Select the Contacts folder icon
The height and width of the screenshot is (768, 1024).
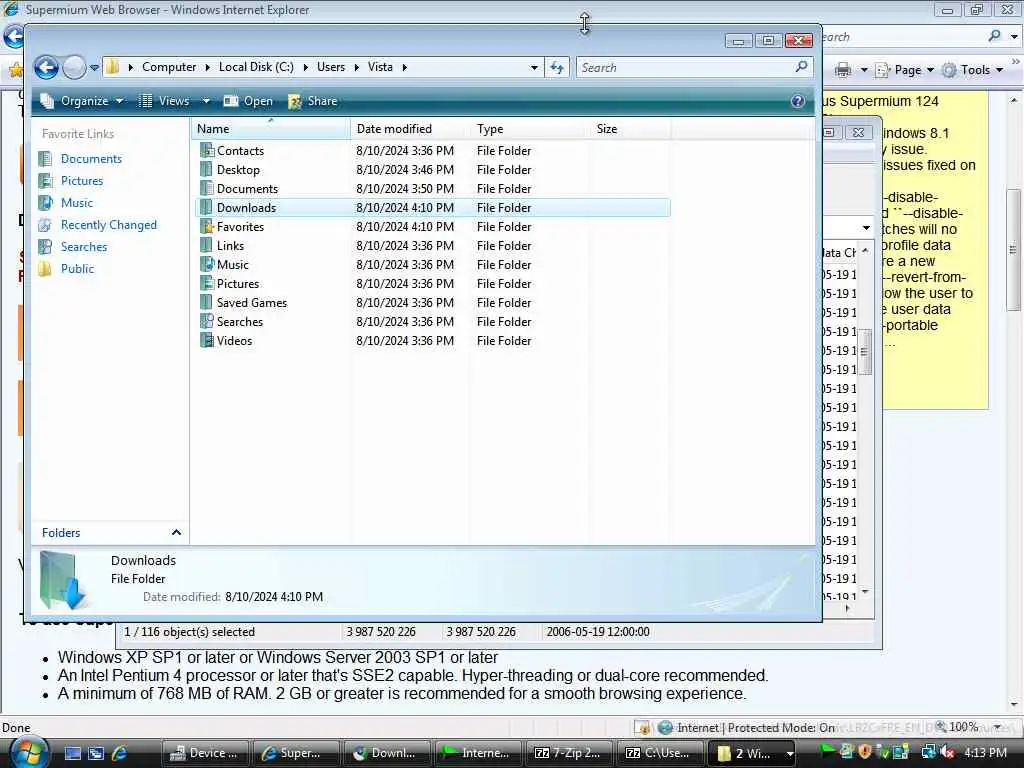[206, 151]
